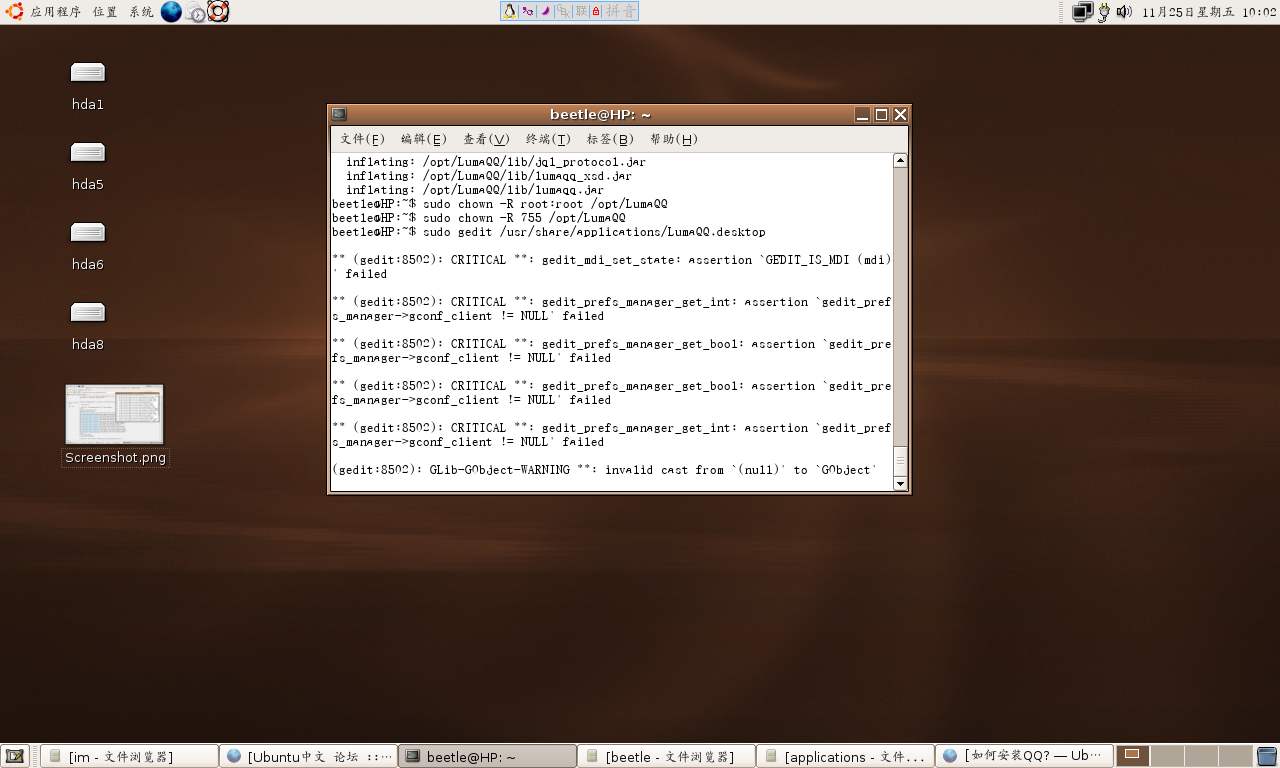Switch the 拼音 input method selector

pos(621,11)
